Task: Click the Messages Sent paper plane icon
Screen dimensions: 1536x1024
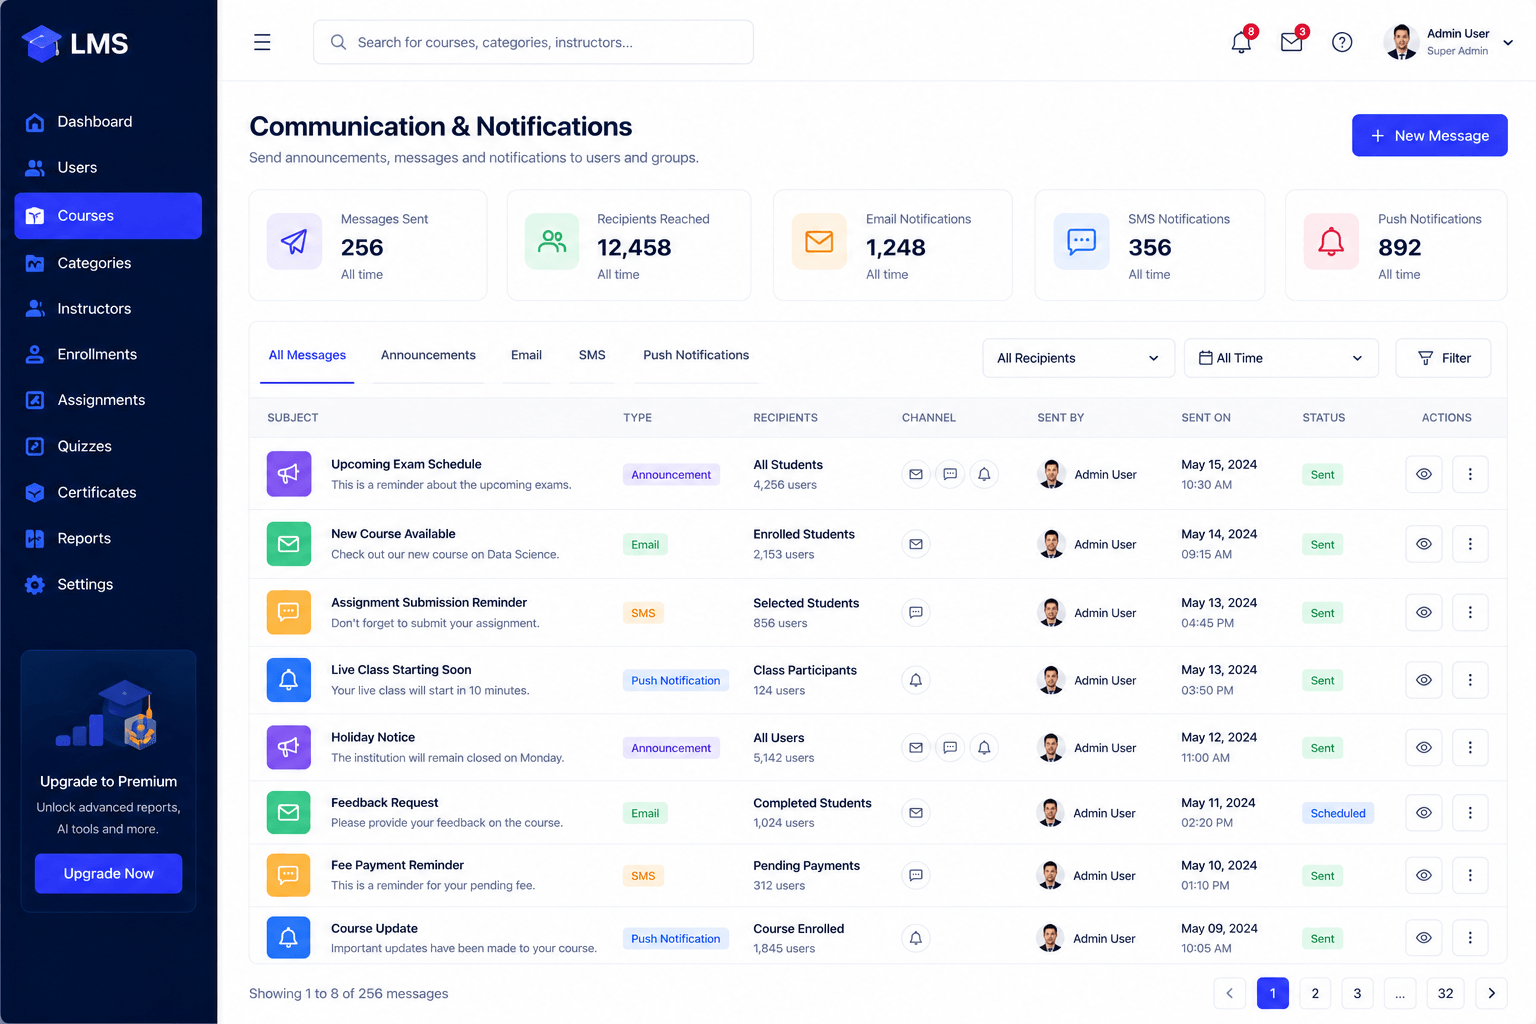Action: click(294, 241)
